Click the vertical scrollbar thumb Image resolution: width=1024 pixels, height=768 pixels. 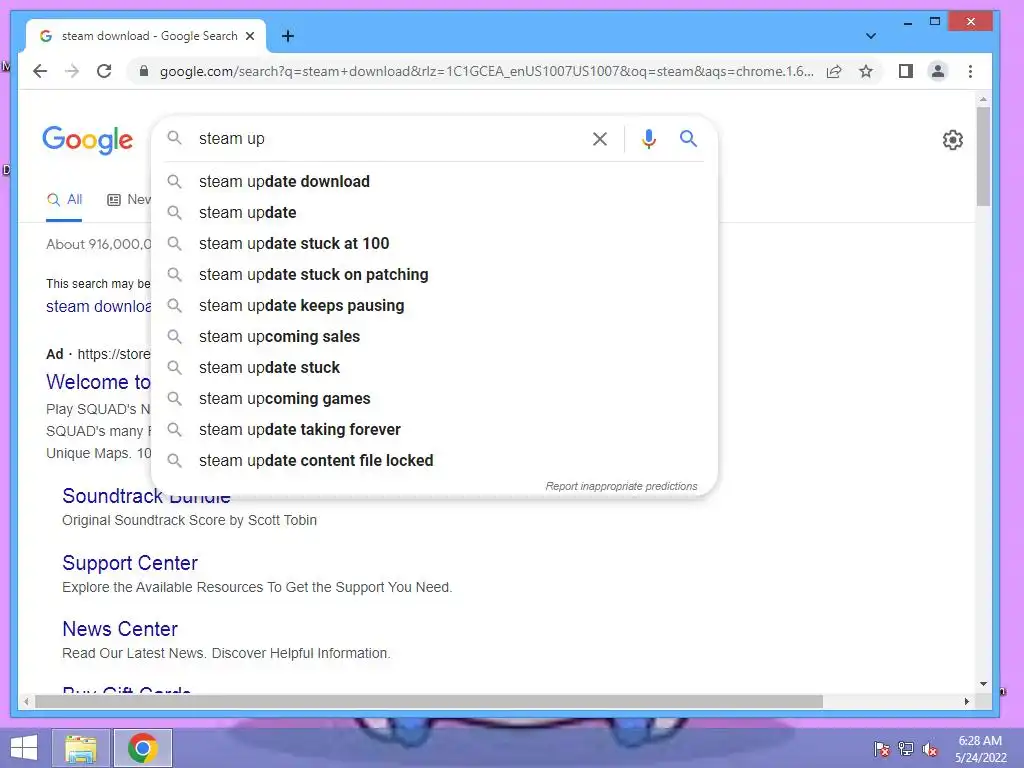[x=984, y=157]
